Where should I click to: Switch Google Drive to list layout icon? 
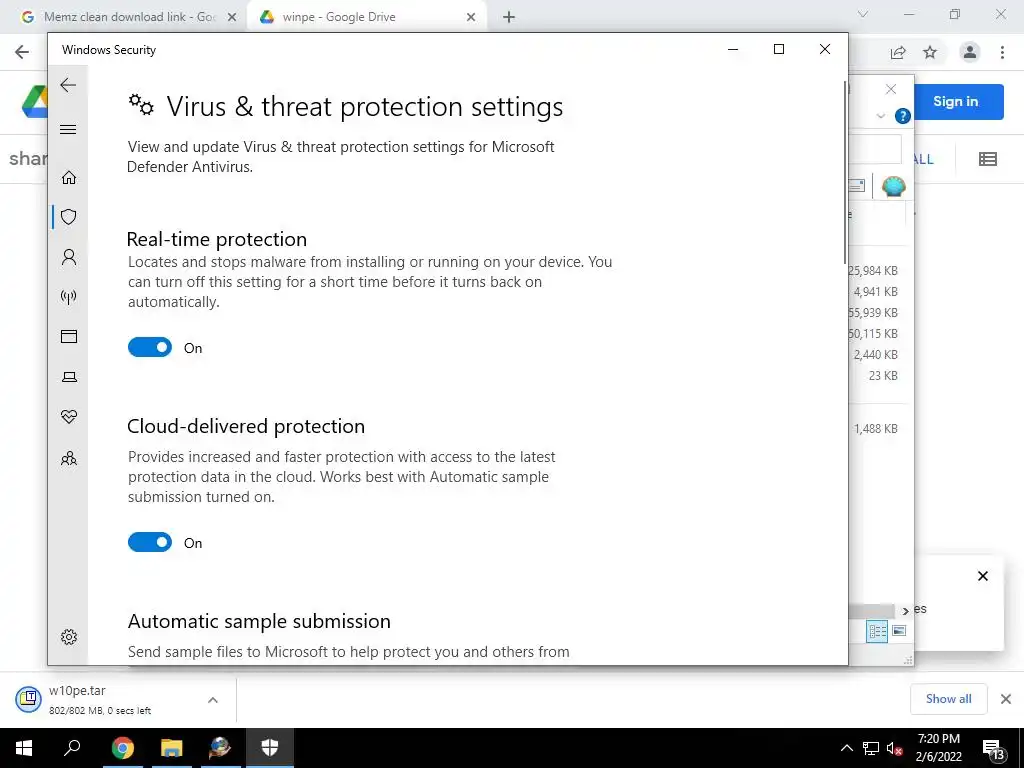coord(987,159)
